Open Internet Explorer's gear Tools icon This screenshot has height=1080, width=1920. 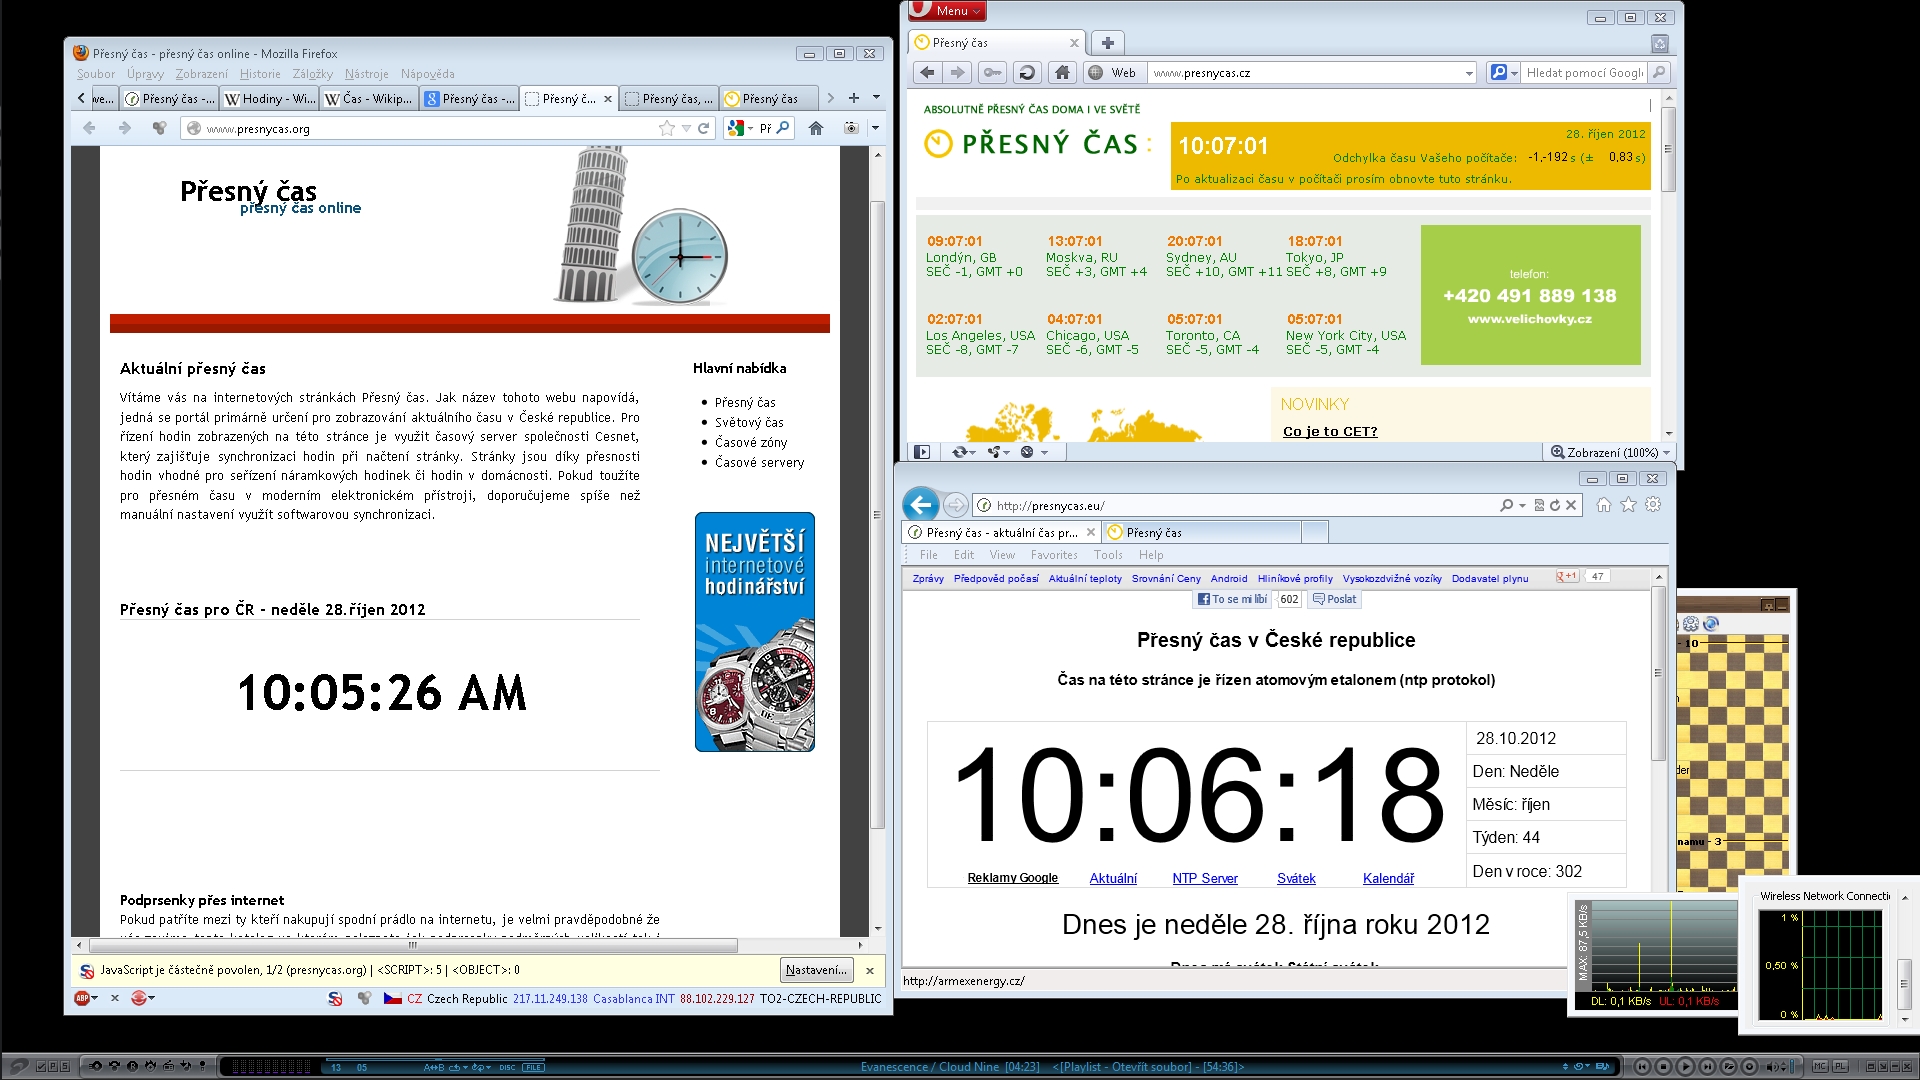1653,505
